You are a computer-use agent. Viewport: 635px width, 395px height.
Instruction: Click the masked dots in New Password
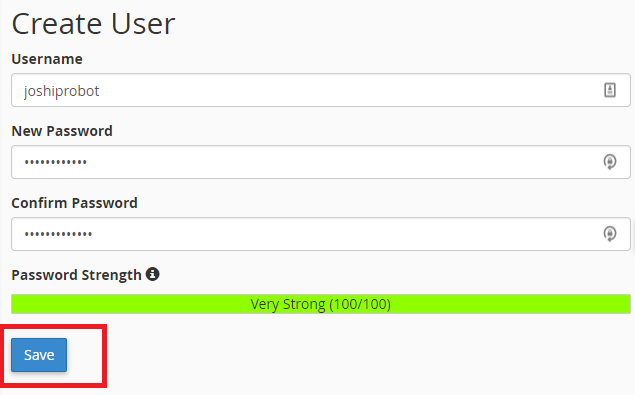click(x=55, y=162)
